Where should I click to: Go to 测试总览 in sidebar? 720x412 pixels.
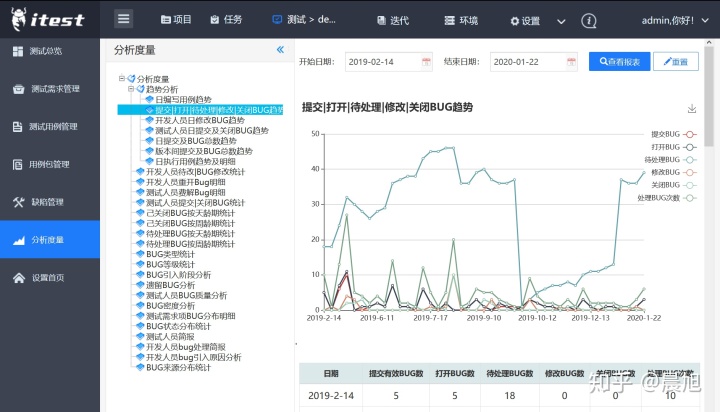[50, 51]
